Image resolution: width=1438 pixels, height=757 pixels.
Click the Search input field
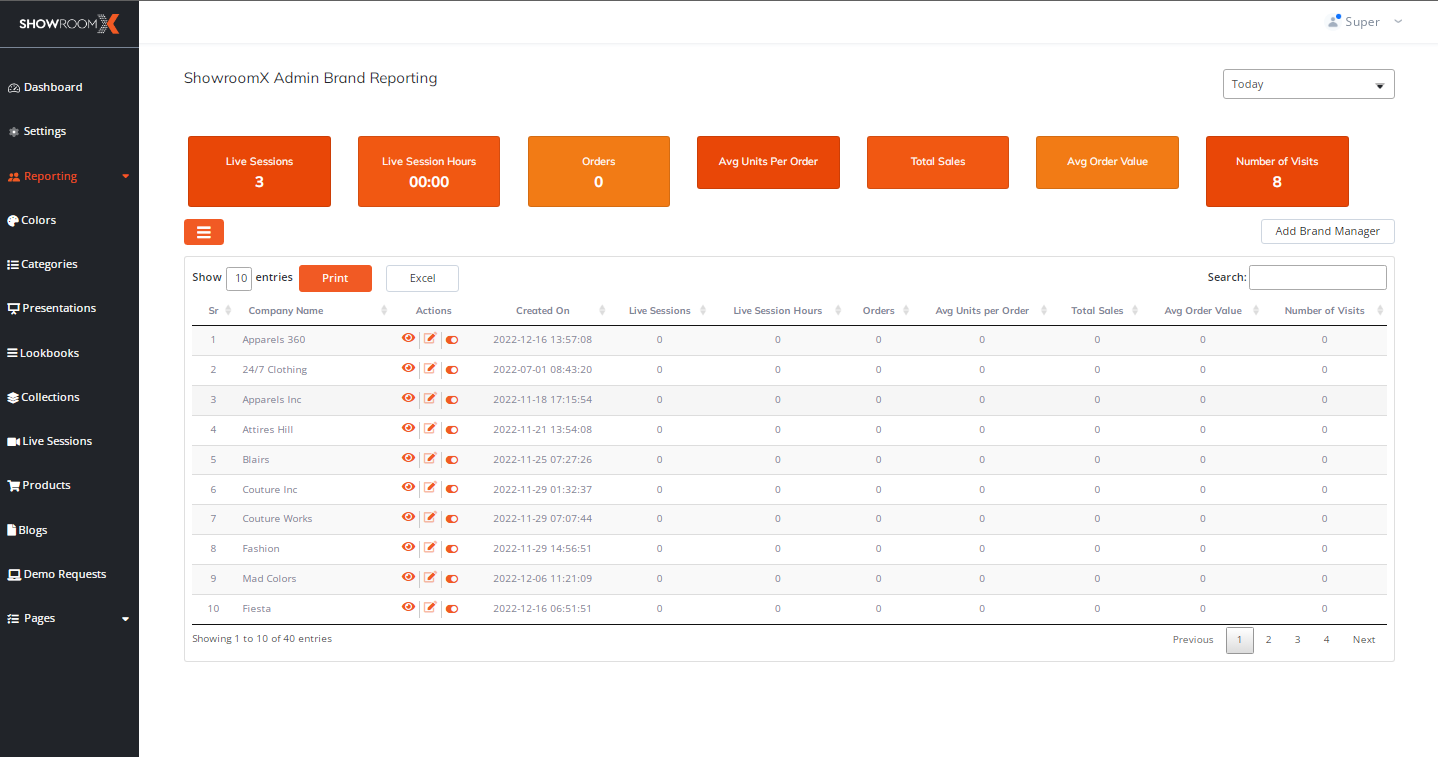[x=1318, y=277]
